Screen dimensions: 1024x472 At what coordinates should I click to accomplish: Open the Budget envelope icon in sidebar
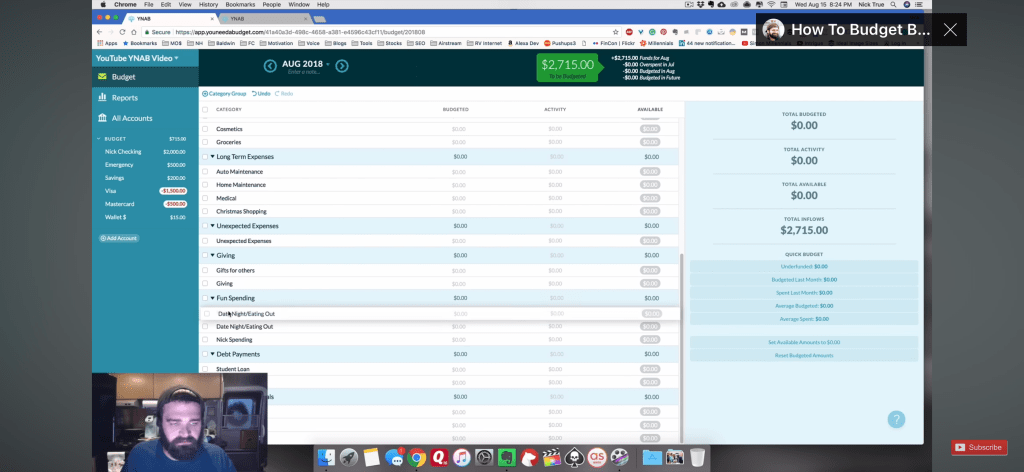point(102,76)
